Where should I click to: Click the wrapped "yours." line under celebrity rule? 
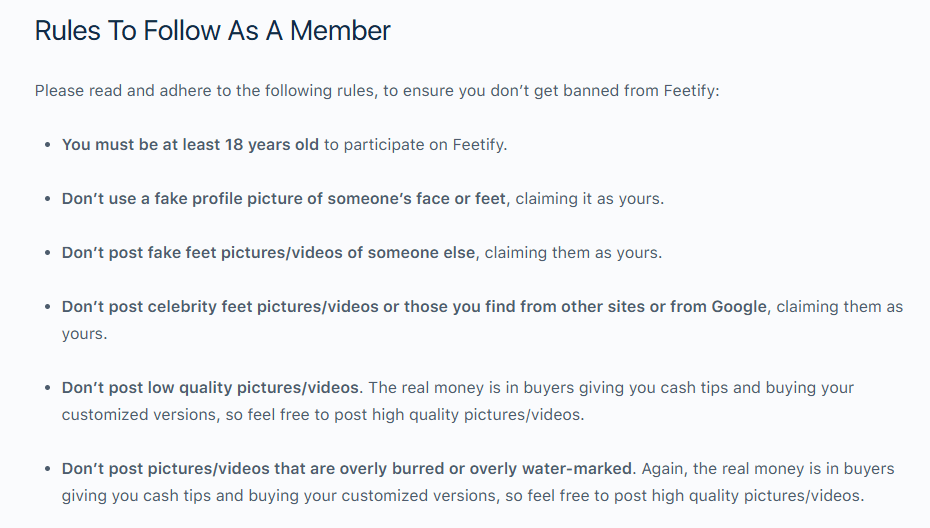[84, 334]
